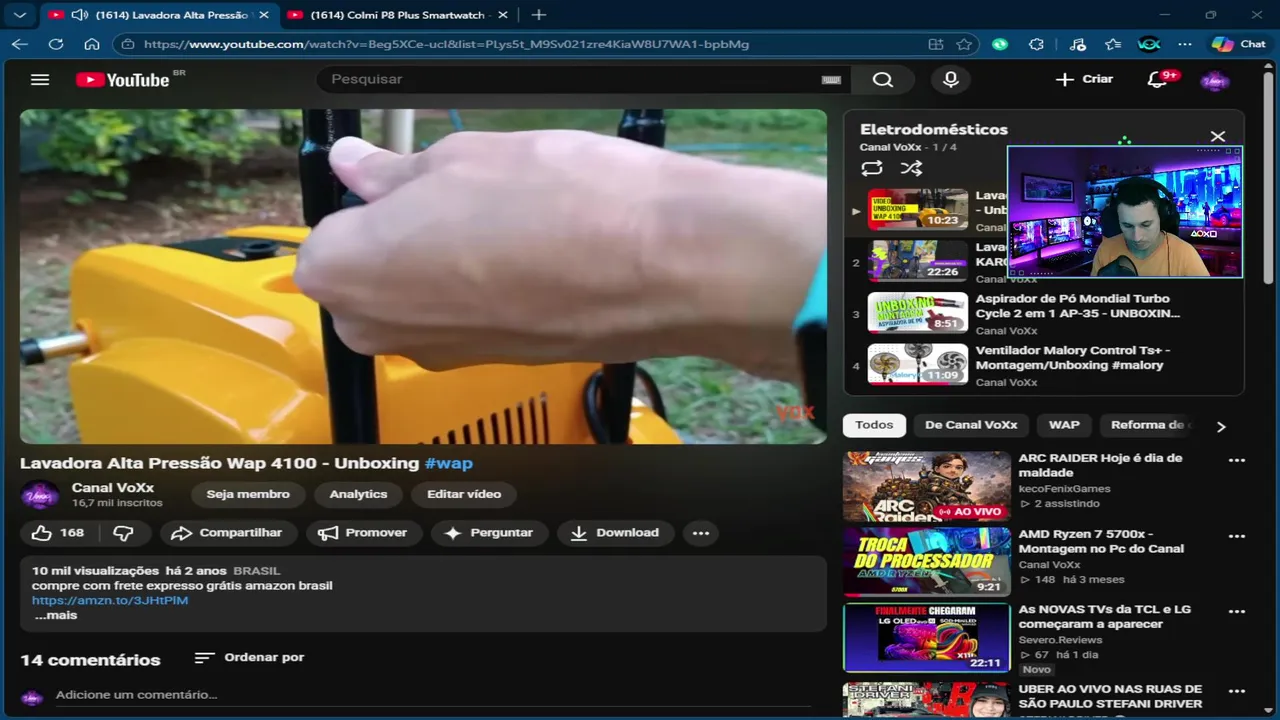
Task: Open the account avatar menu
Action: 1214,80
